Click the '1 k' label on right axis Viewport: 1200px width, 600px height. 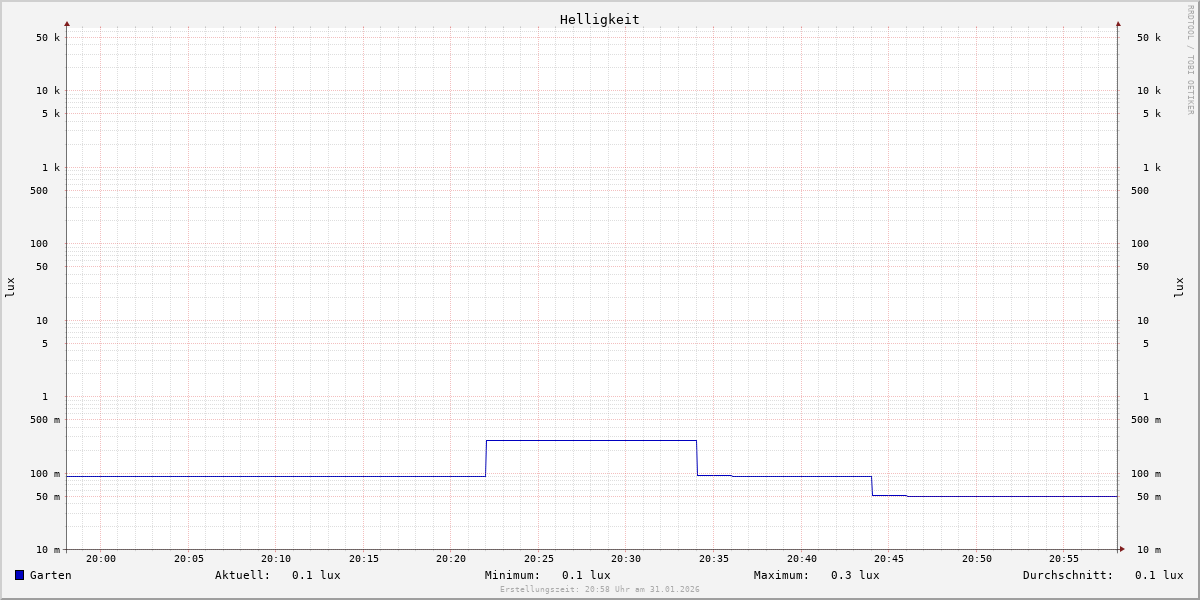1152,168
